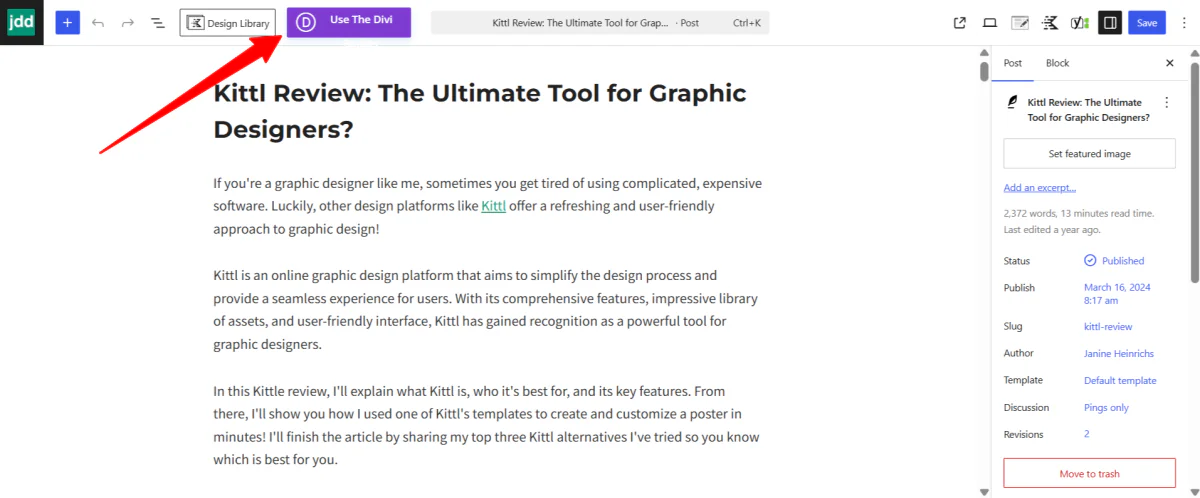This screenshot has height=498, width=1200.
Task: Open the laptop device preview icon
Action: pos(990,23)
